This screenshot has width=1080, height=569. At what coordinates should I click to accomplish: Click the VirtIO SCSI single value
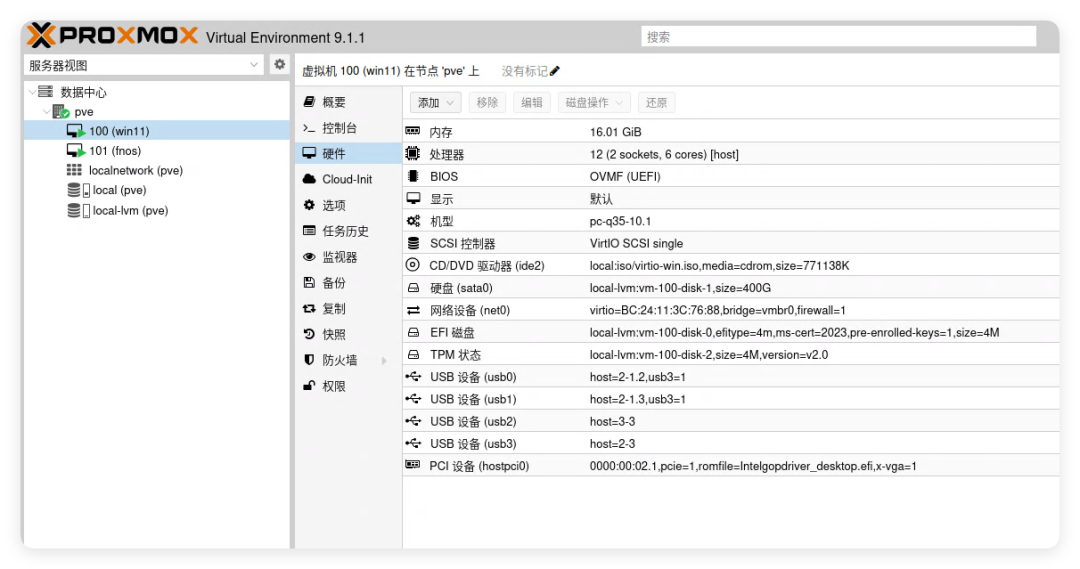636,243
